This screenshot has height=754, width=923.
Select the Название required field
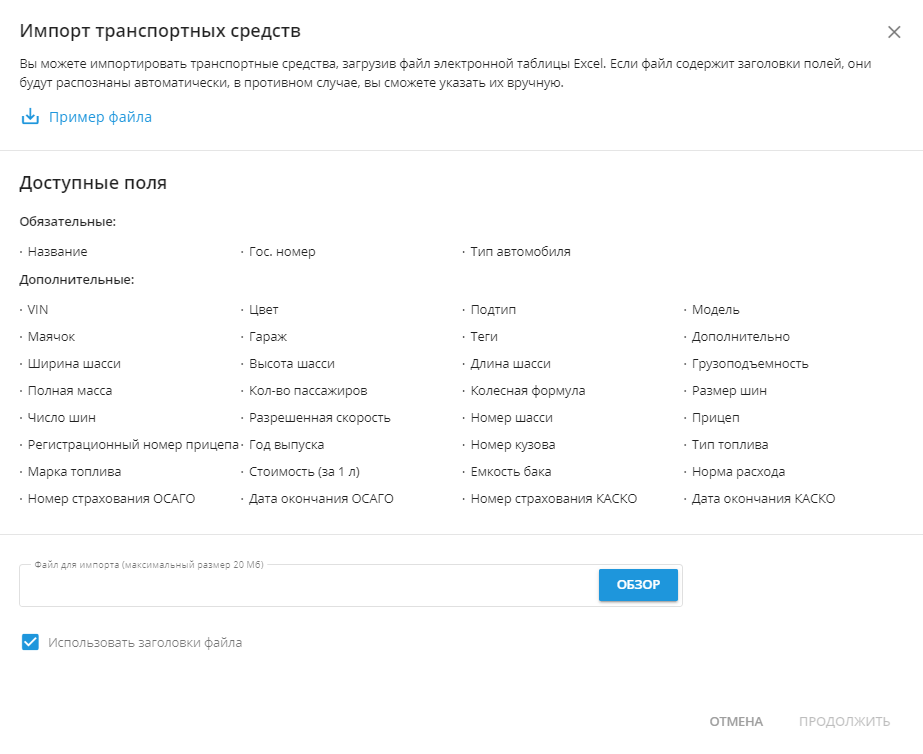coord(57,252)
